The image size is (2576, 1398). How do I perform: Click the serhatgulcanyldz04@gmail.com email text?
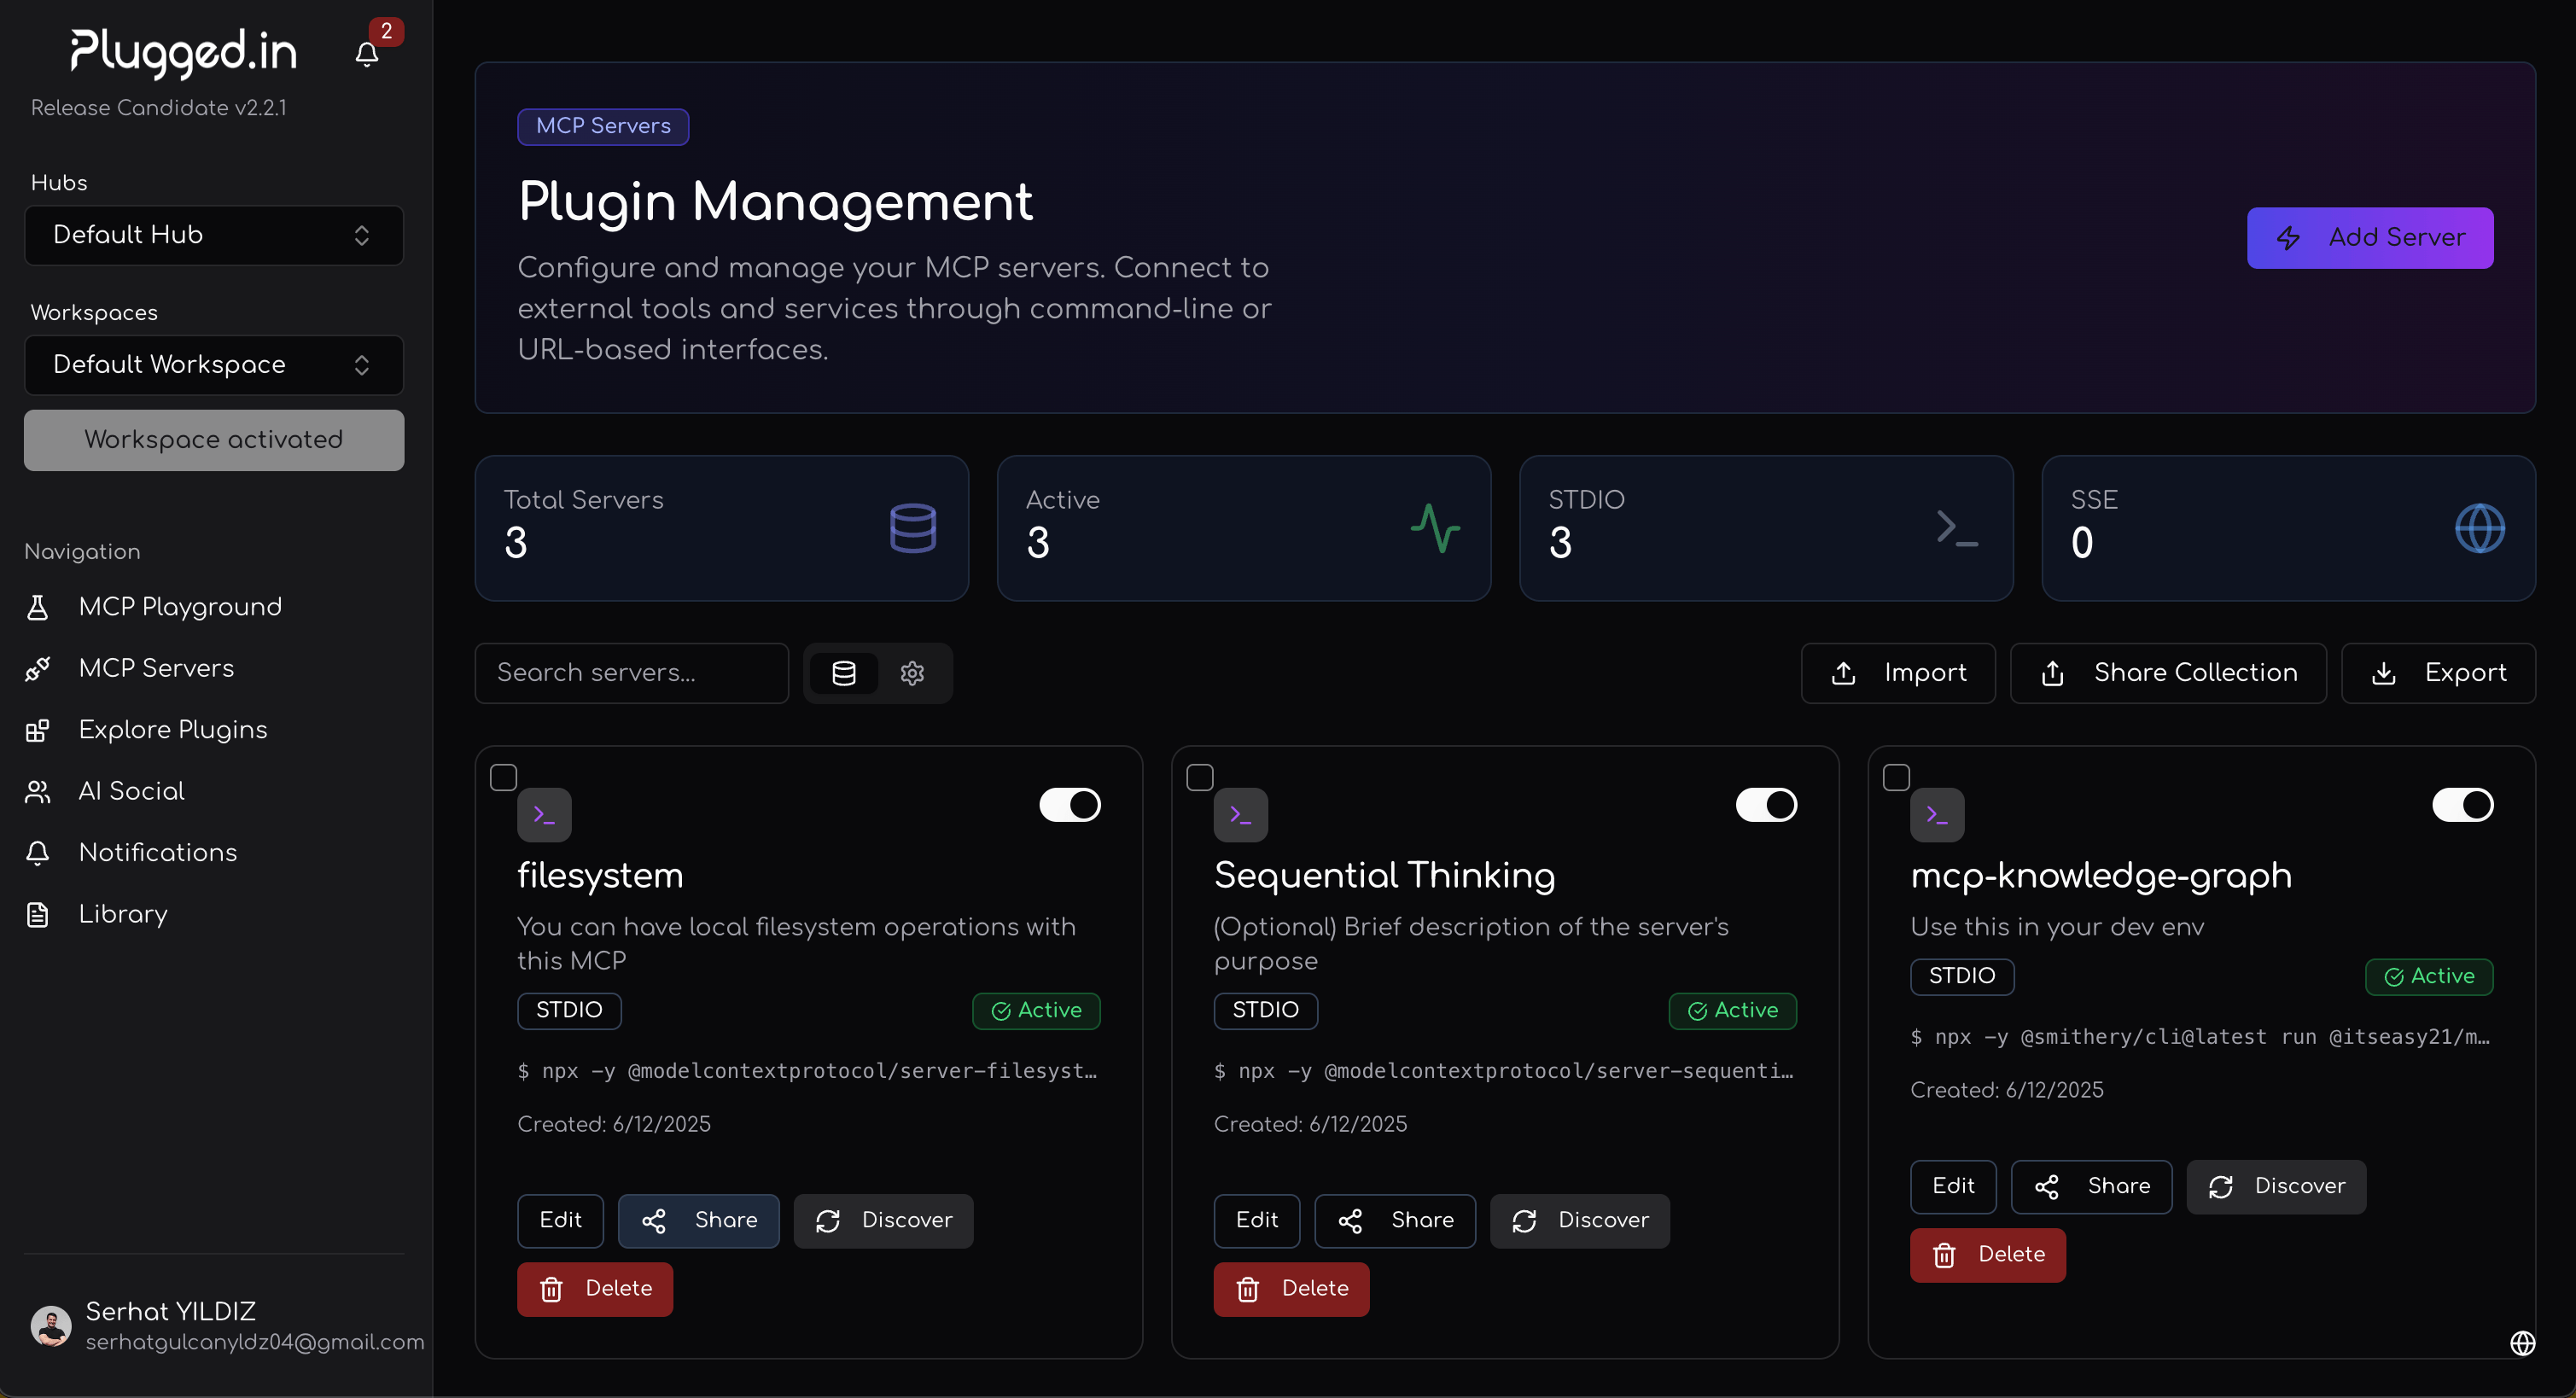pyautogui.click(x=255, y=1343)
